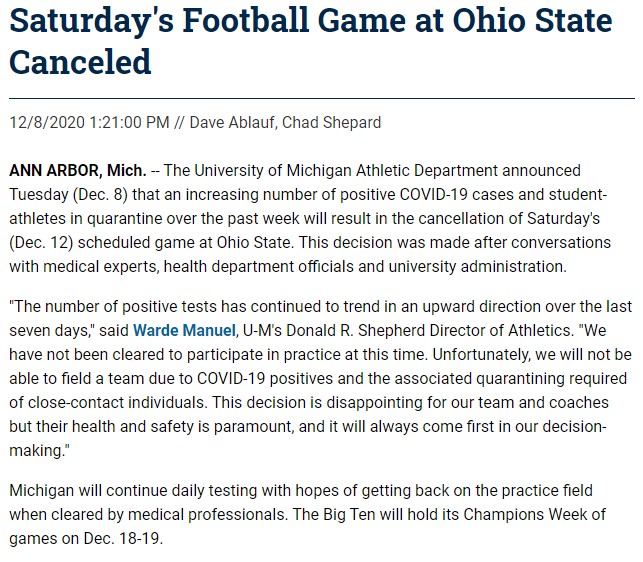Click the word Canceled in the headline

pyautogui.click(x=80, y=62)
